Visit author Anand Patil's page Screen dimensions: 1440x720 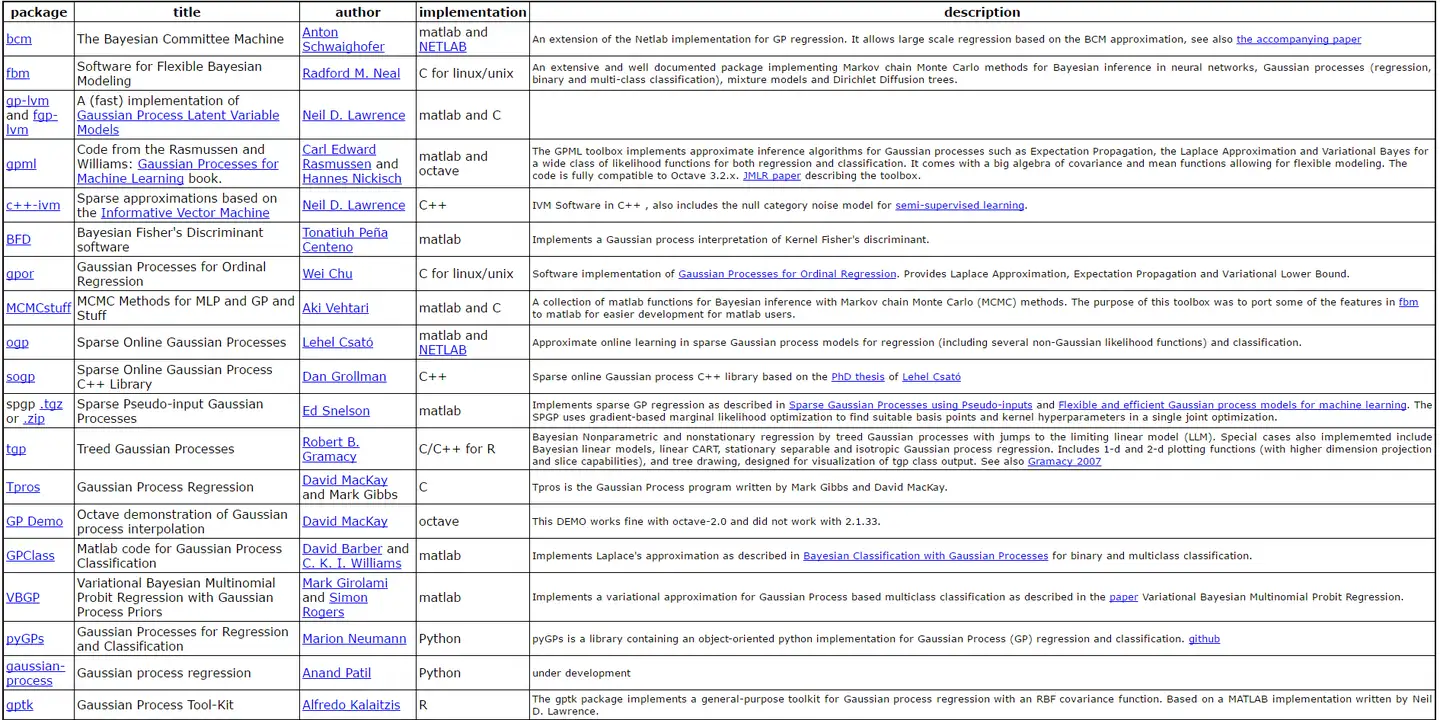[336, 672]
